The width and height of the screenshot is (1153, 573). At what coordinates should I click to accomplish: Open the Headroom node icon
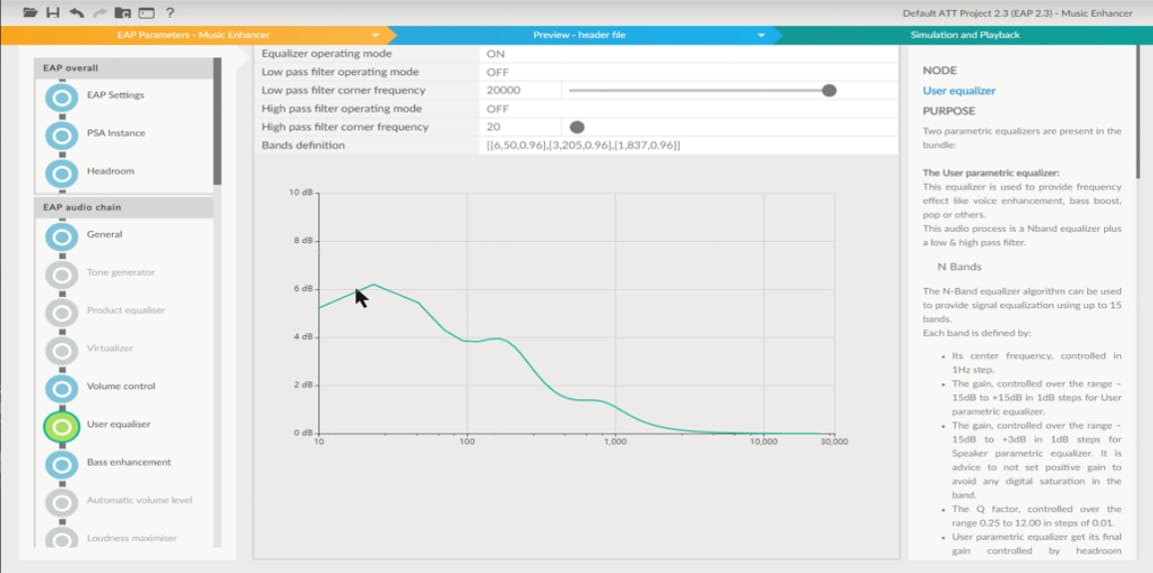coord(61,173)
